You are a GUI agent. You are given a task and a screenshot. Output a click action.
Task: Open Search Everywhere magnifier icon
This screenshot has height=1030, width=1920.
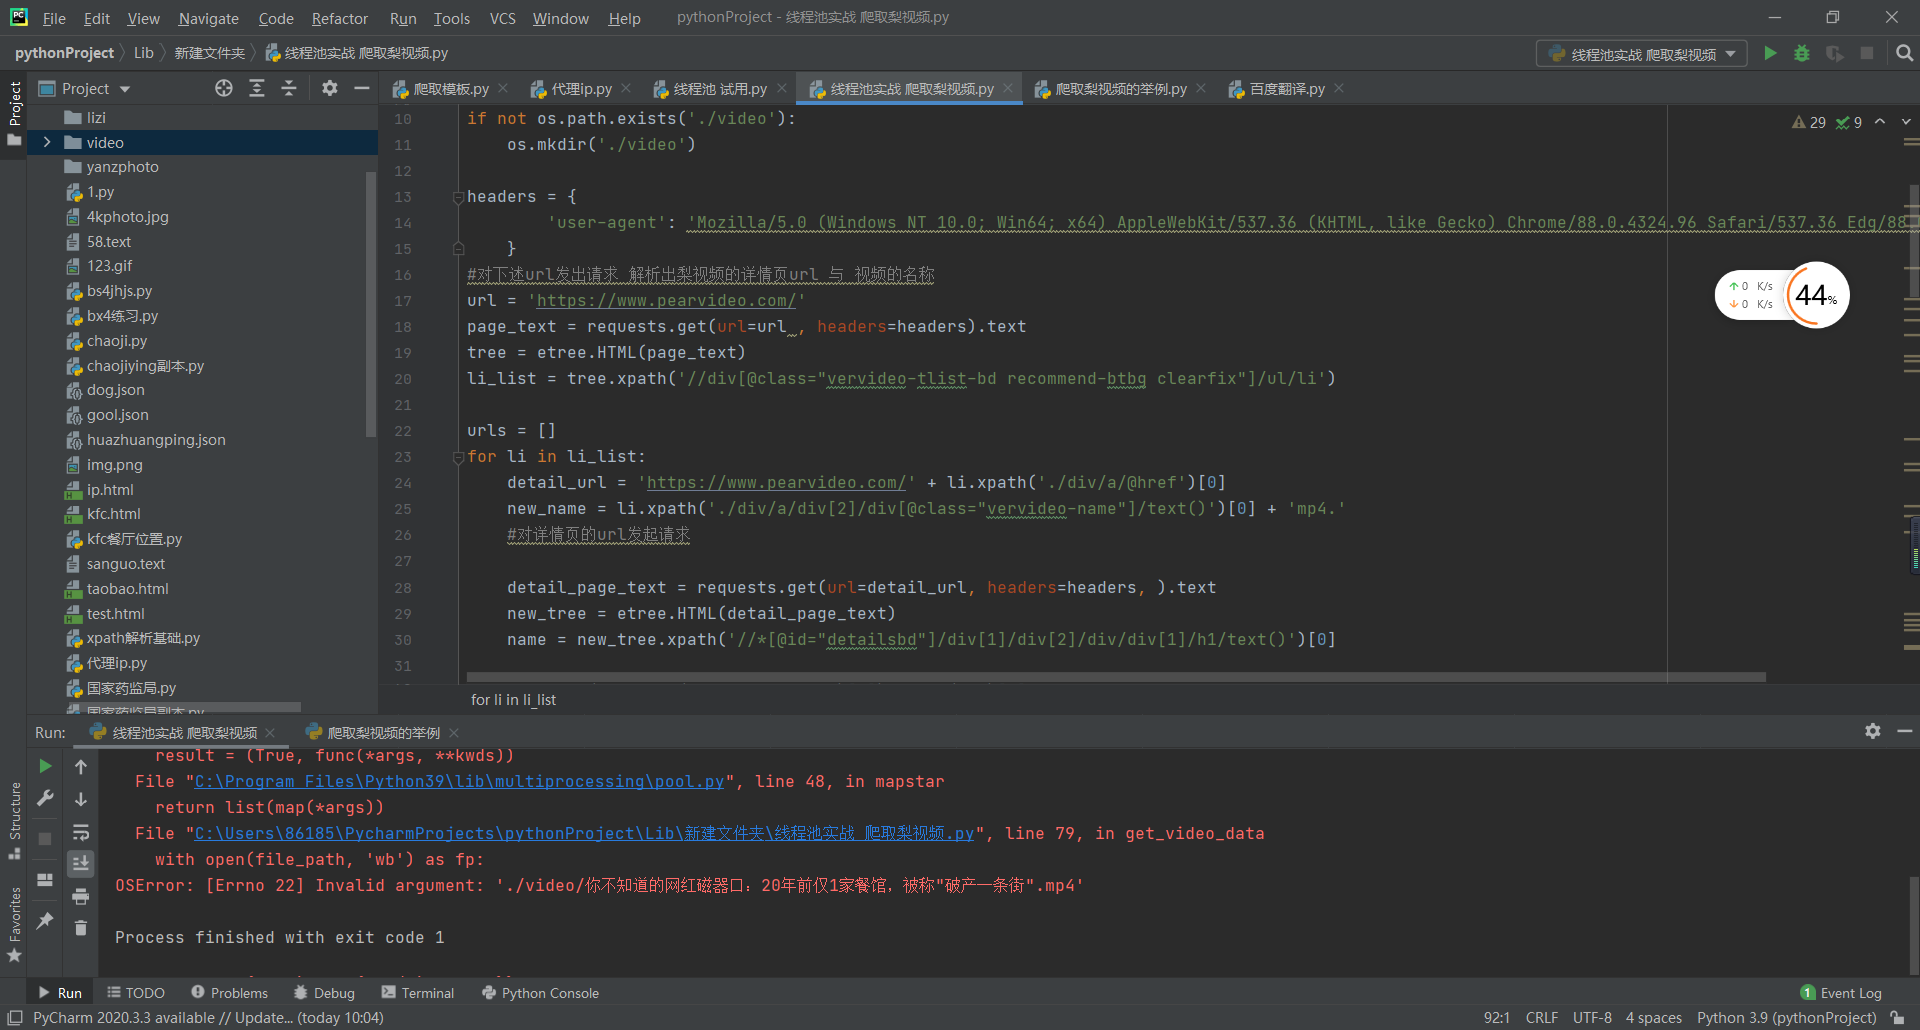point(1904,53)
